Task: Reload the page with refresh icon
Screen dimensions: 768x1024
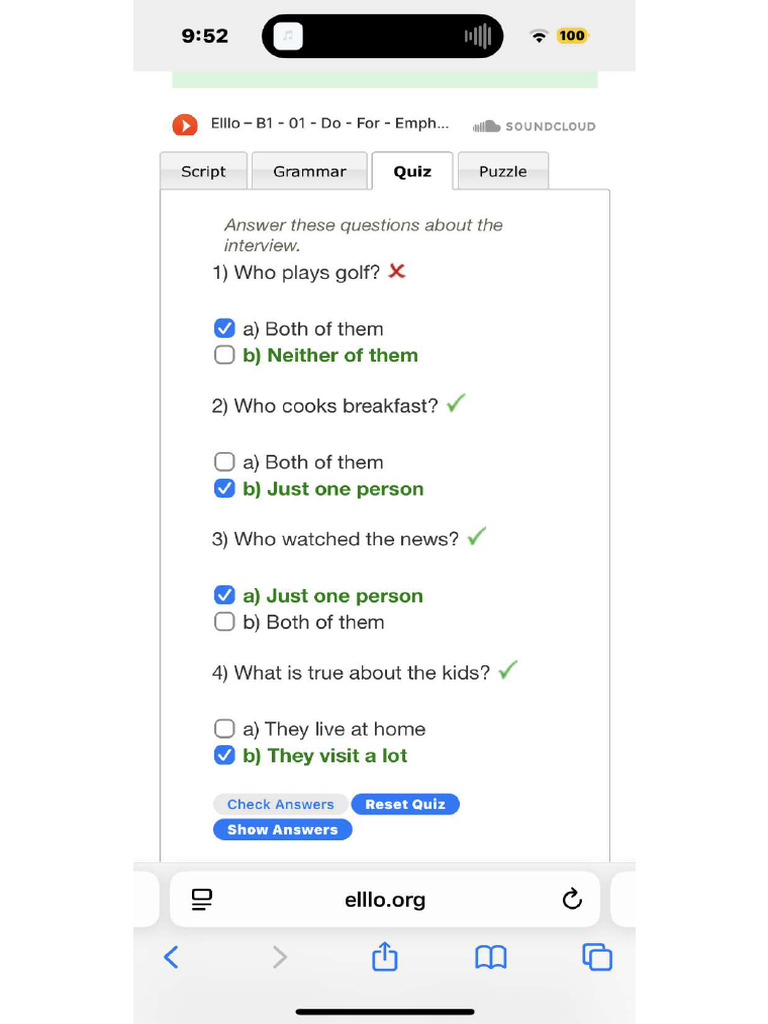Action: coord(572,899)
